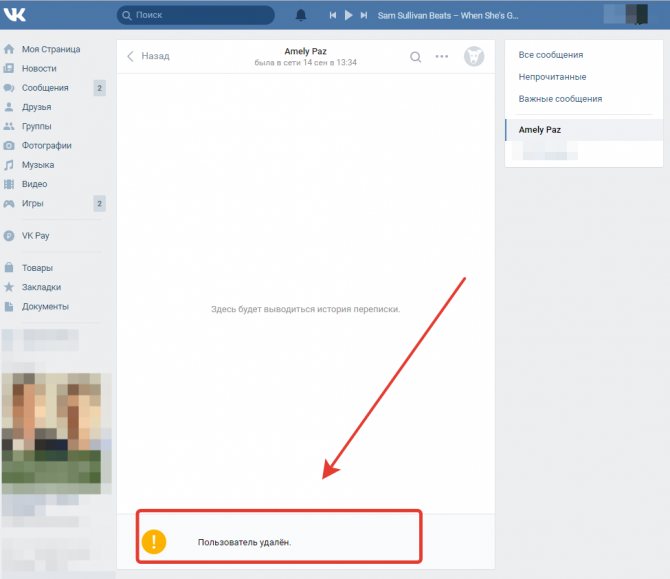Skip to the next track

tap(364, 15)
